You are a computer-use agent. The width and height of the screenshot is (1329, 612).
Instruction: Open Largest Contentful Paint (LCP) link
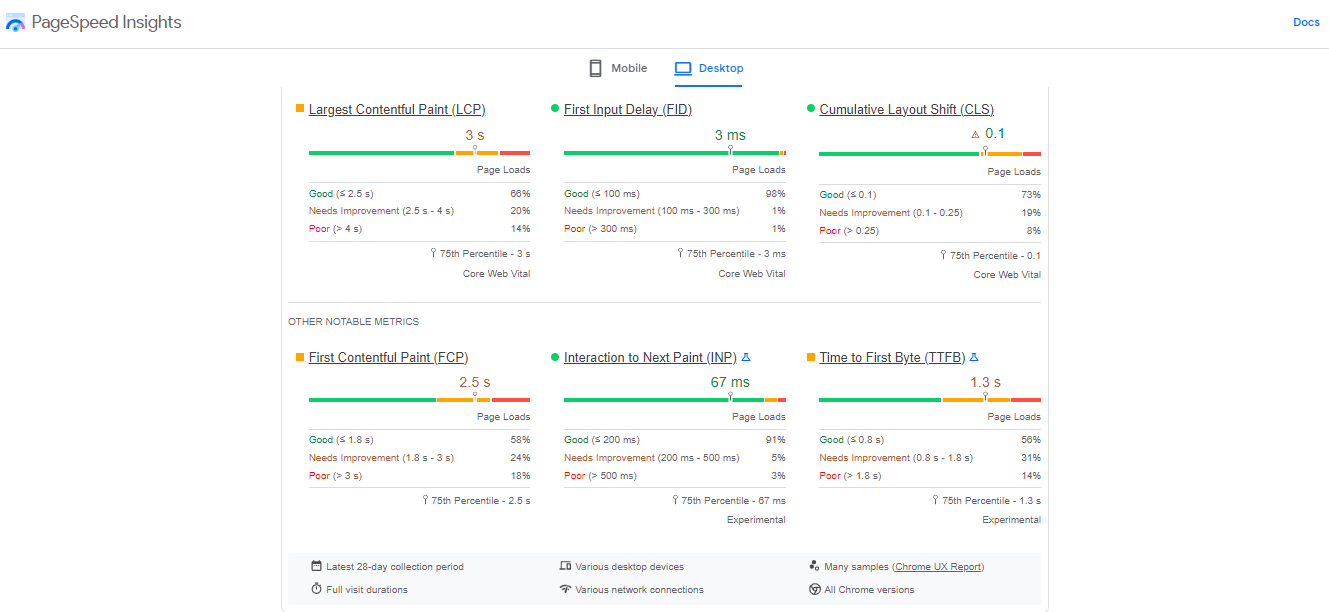[x=397, y=109]
